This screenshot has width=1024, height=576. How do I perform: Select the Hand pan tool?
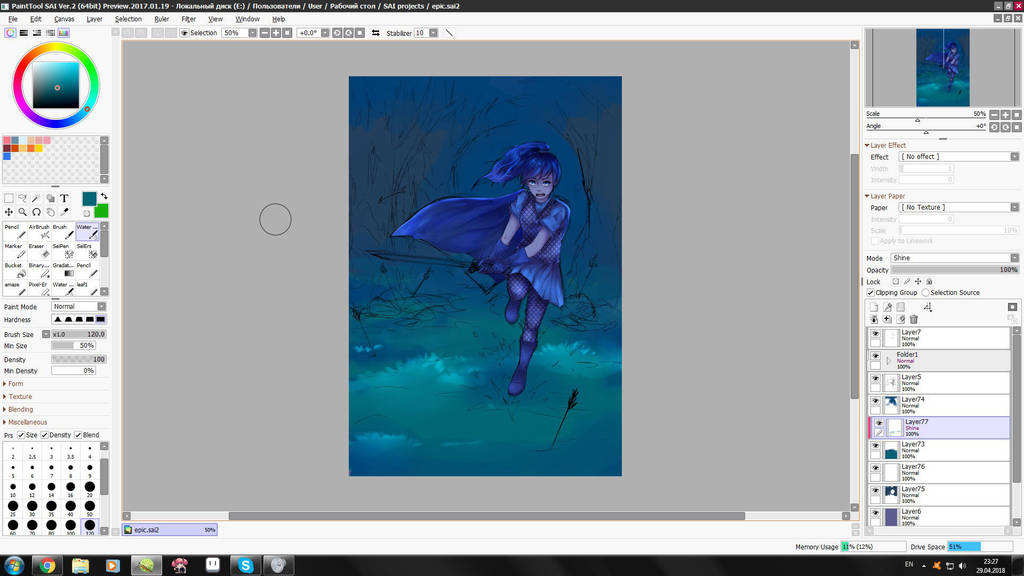(x=50, y=212)
